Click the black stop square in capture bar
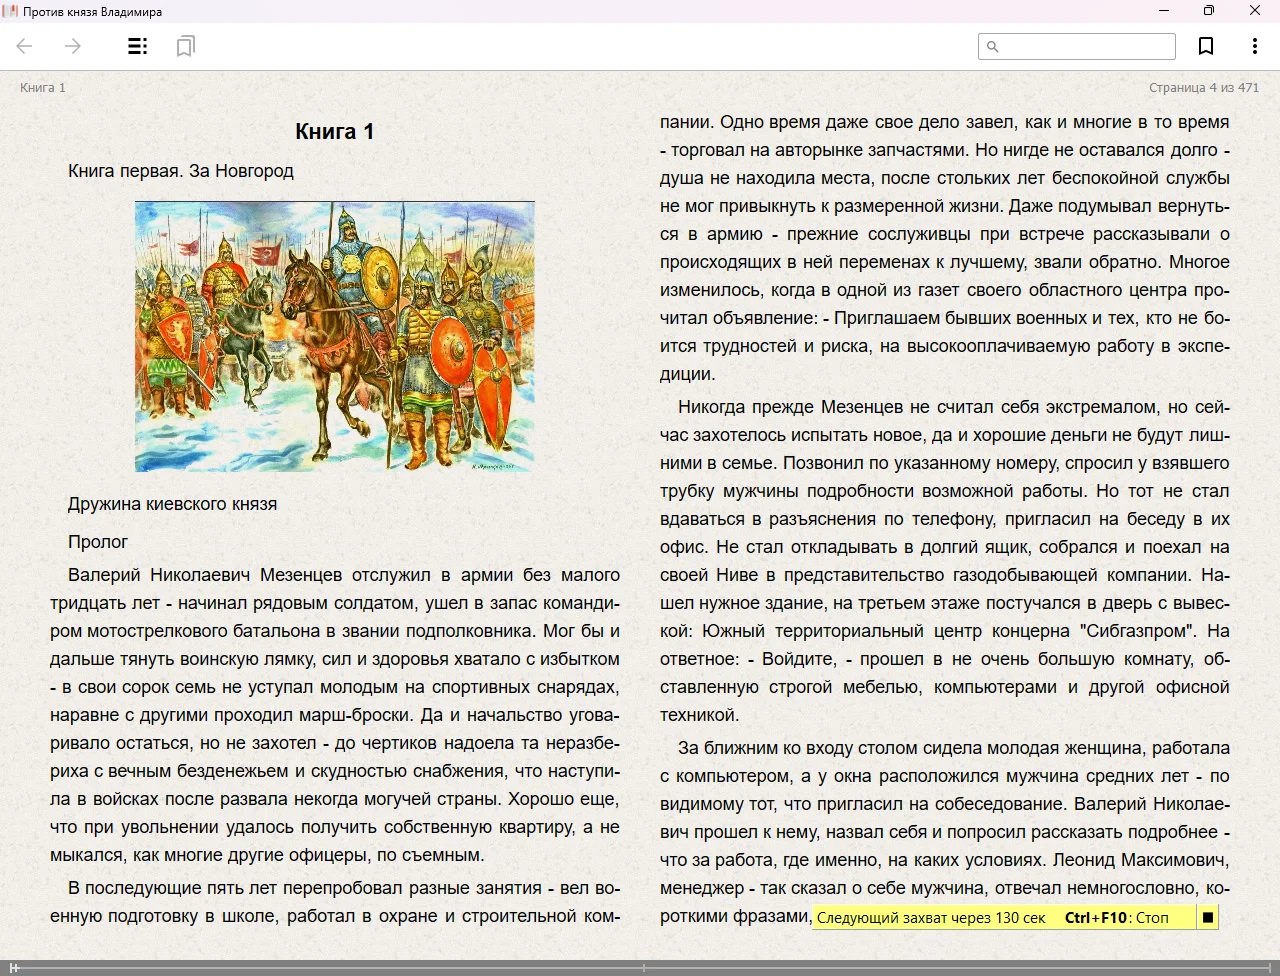Screen dimensions: 1280x976 pos(1208,917)
